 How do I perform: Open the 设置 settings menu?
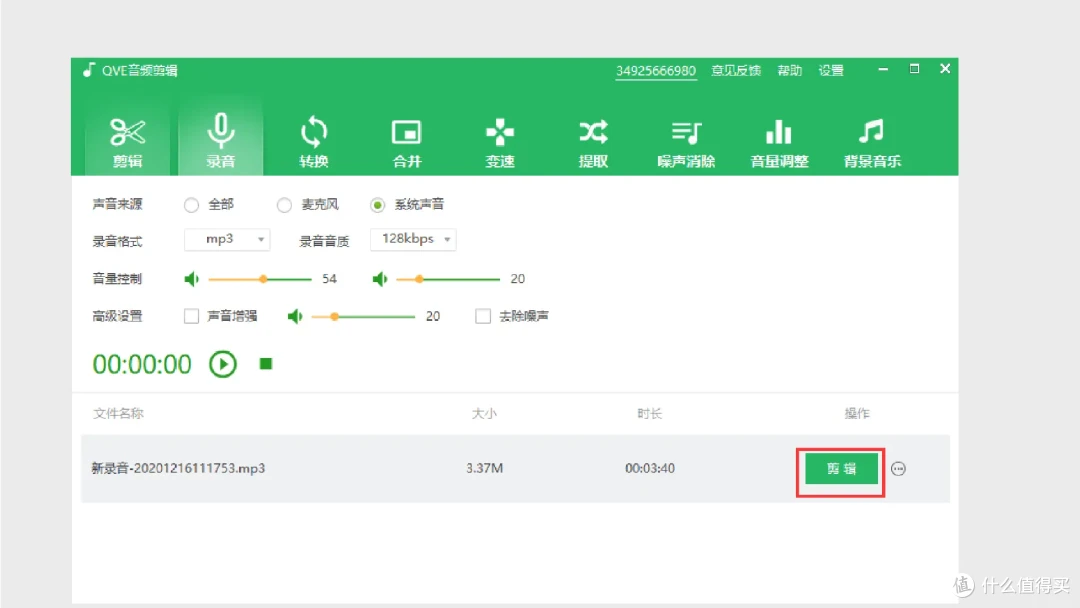tap(831, 70)
